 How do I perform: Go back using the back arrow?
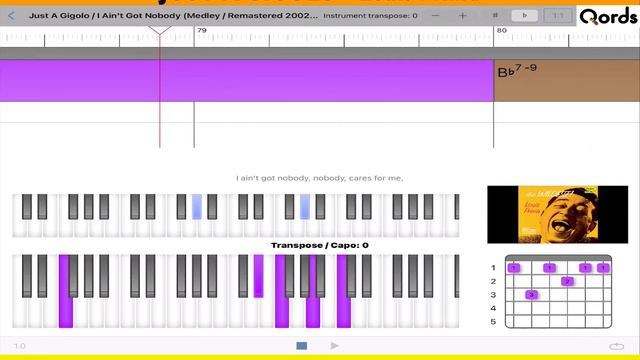(x=11, y=16)
